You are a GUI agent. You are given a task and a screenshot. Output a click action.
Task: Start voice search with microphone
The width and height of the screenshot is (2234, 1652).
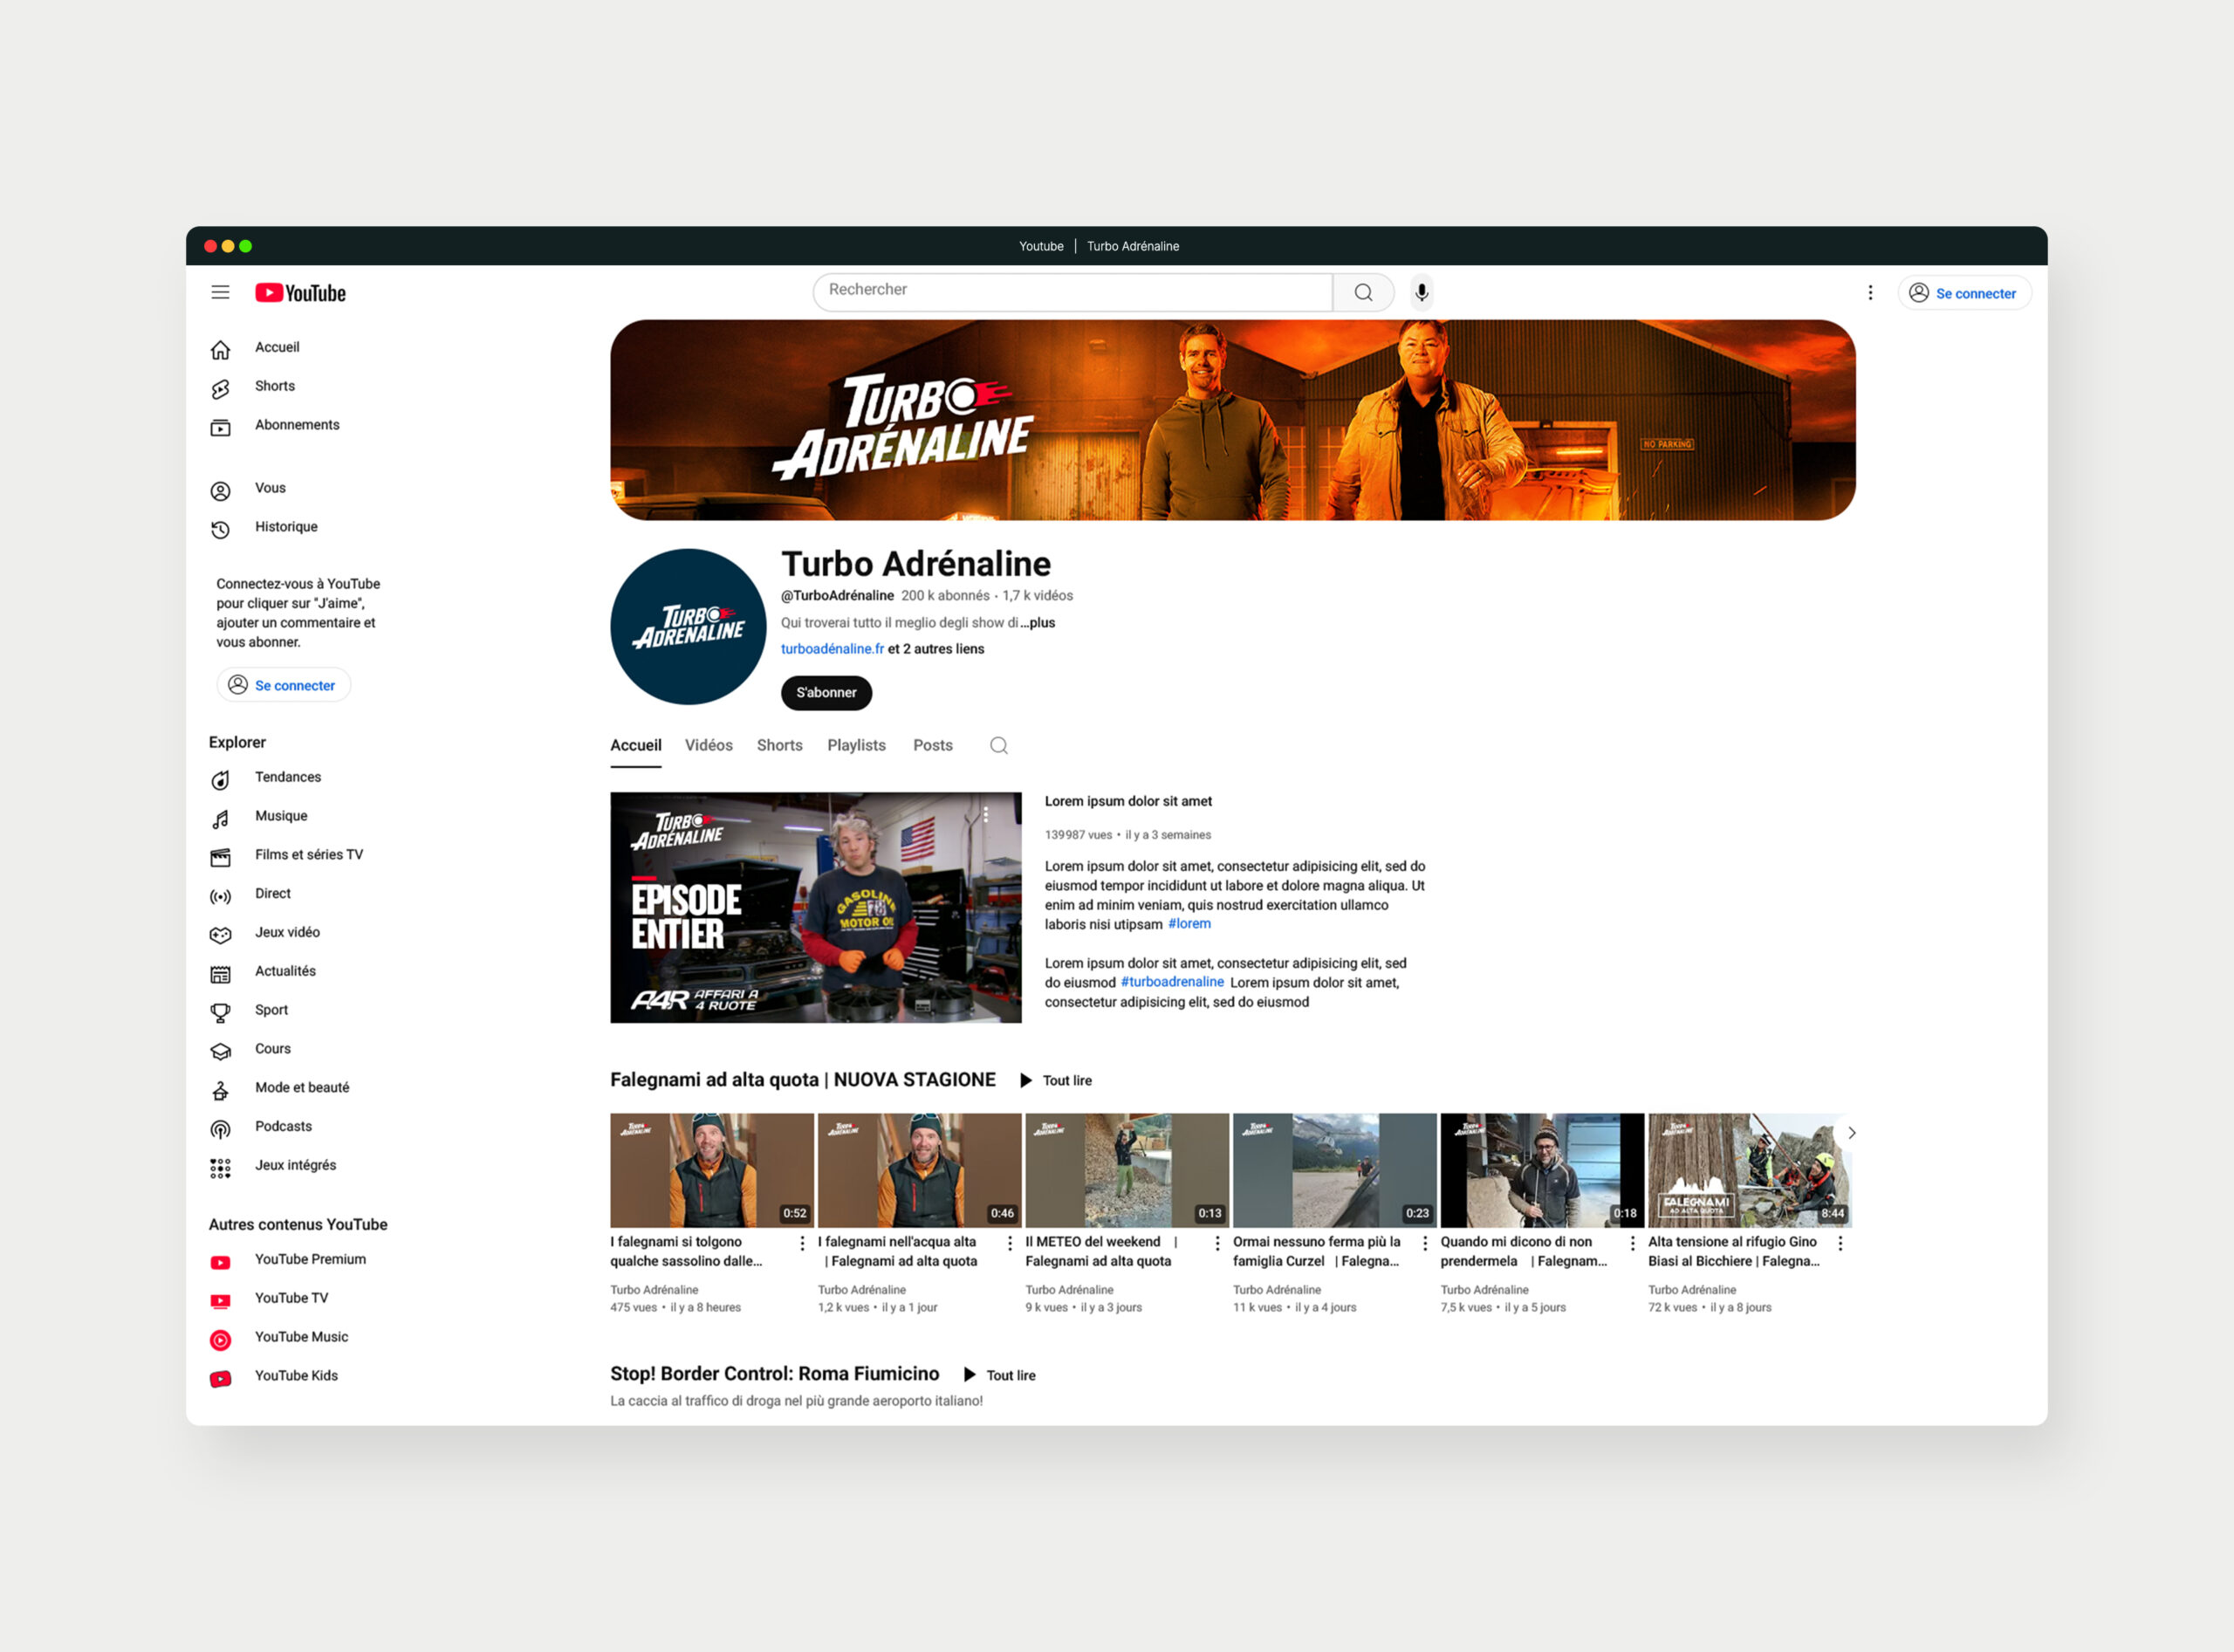[1421, 292]
